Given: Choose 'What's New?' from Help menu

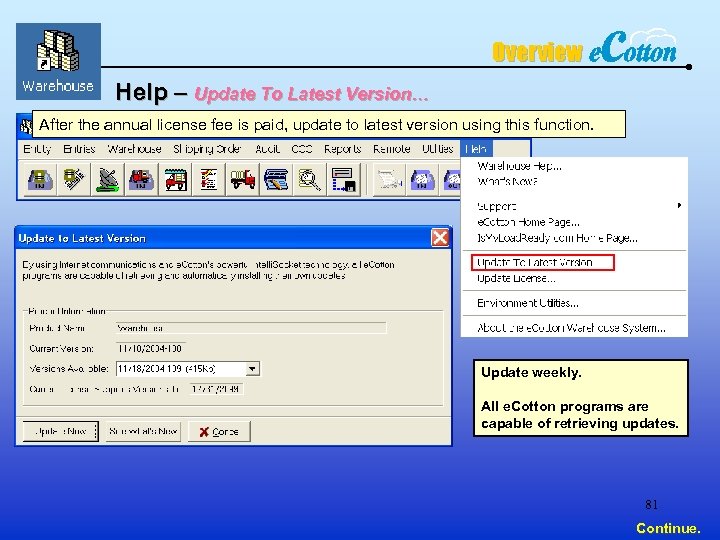Looking at the screenshot, I should coord(507,181).
